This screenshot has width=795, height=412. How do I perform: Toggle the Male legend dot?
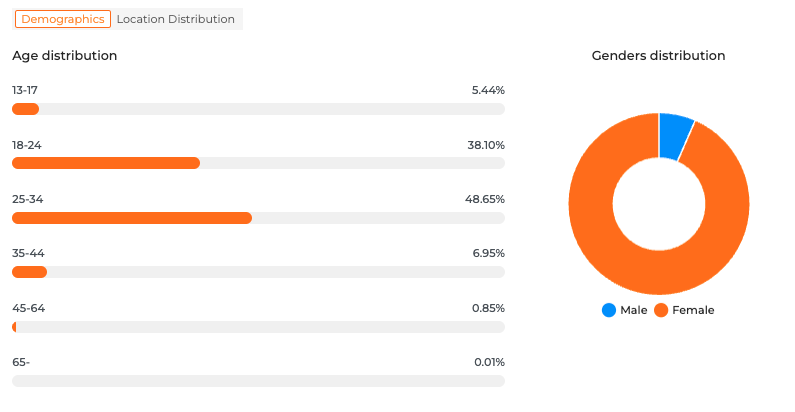pos(609,310)
